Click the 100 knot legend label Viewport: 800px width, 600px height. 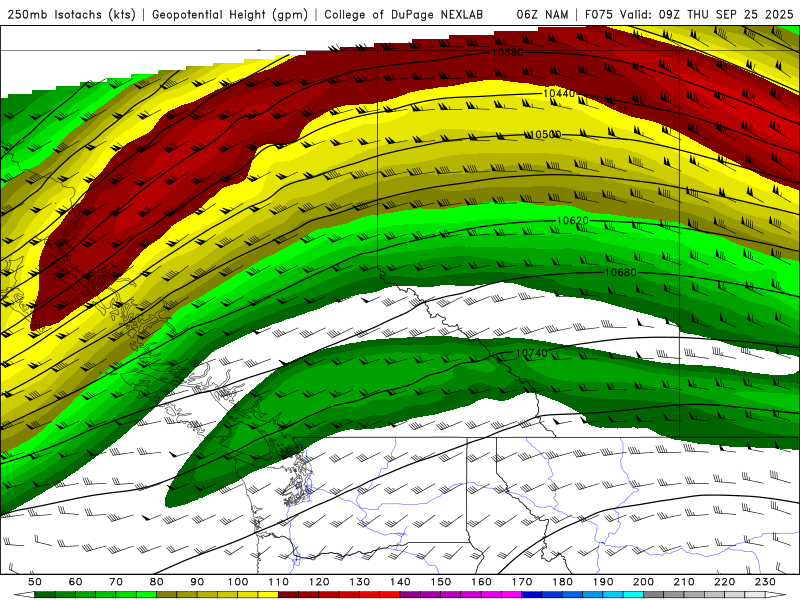click(x=238, y=582)
